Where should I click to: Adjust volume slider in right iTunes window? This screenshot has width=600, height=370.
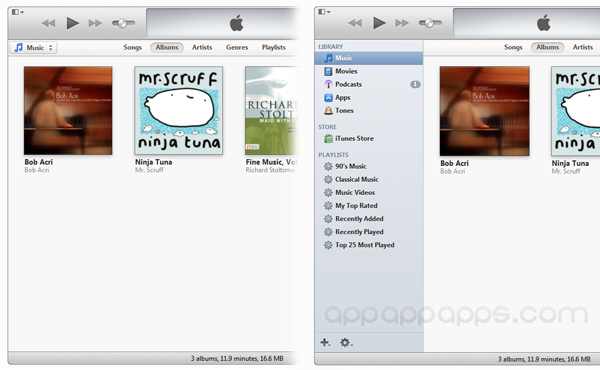(x=430, y=23)
